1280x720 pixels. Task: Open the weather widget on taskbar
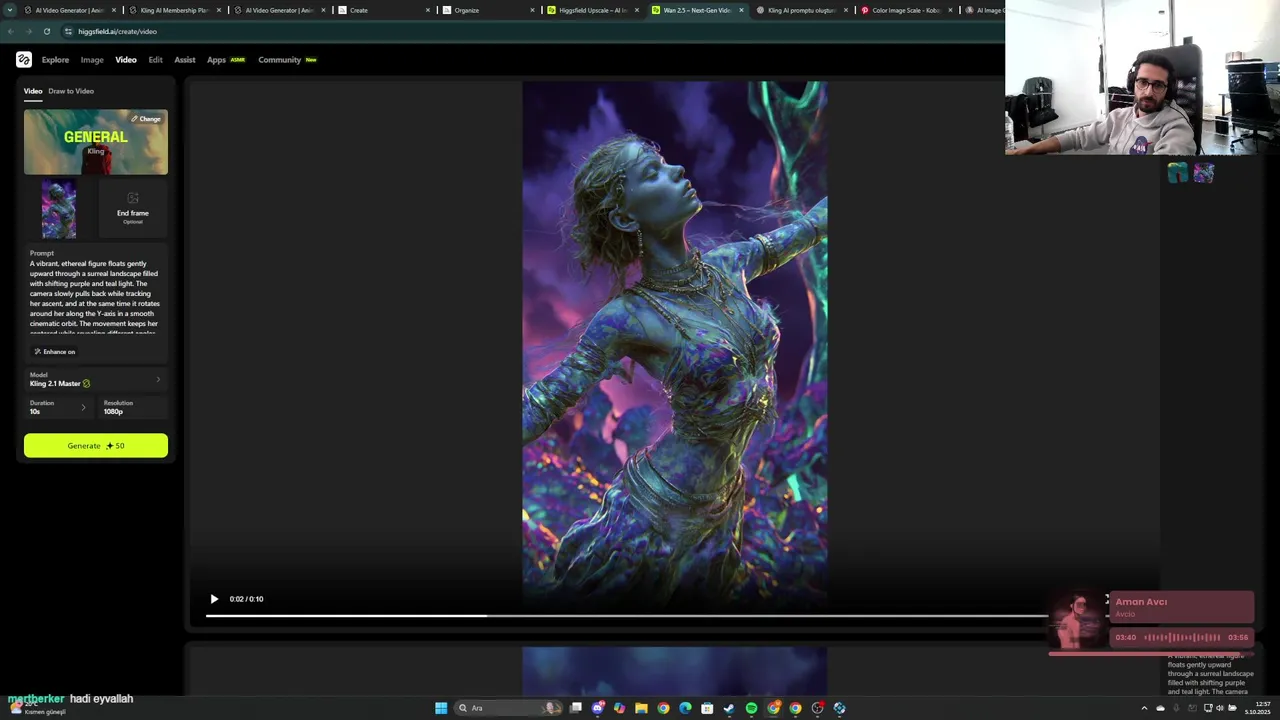(38, 708)
